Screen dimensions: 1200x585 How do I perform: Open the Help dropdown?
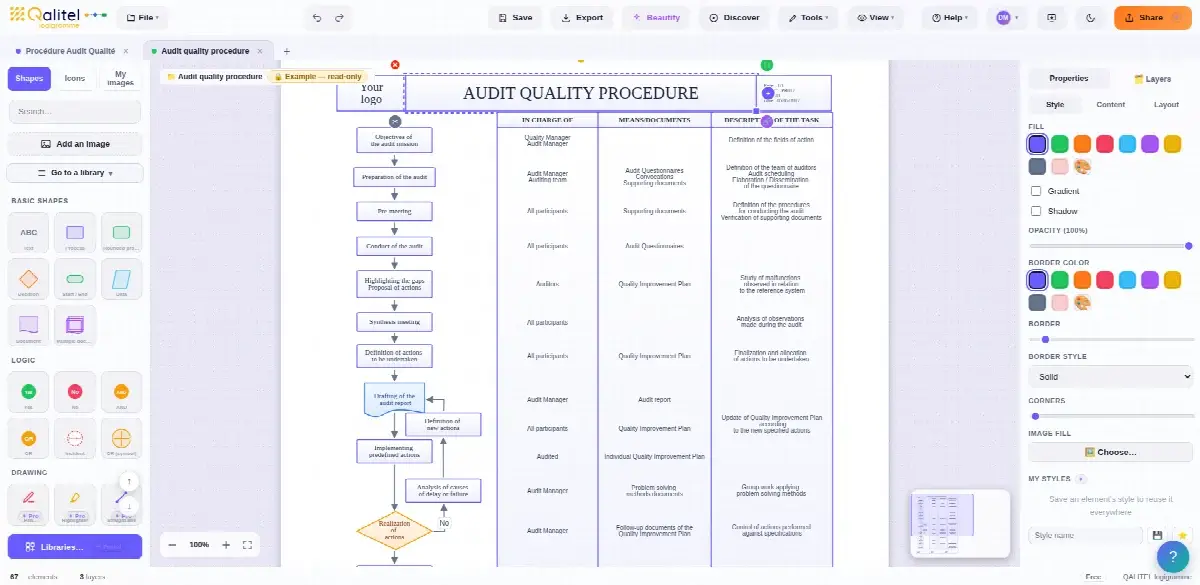point(950,17)
